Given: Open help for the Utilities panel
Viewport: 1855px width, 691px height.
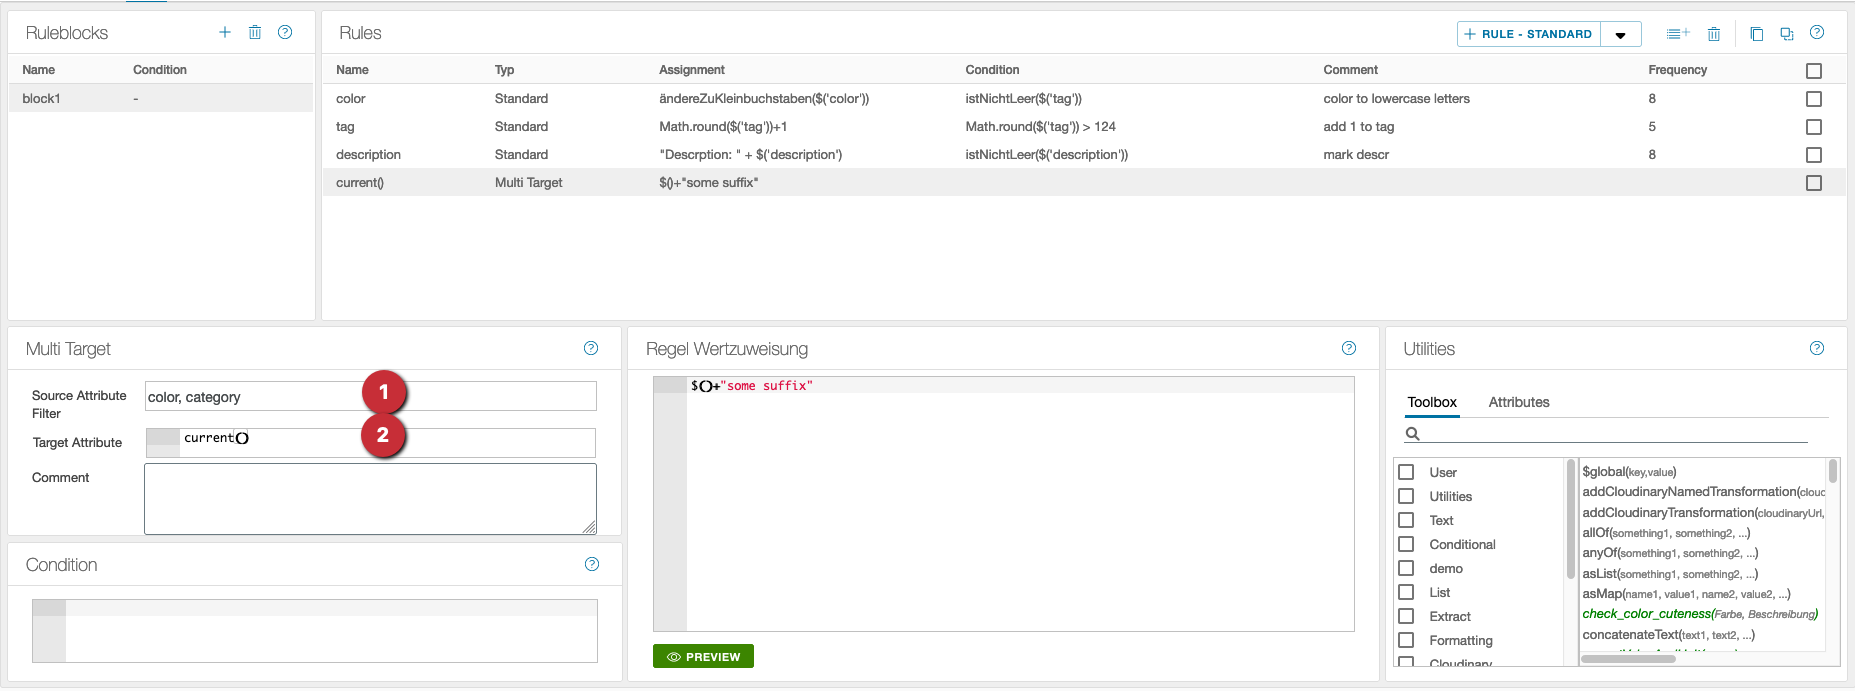Looking at the screenshot, I should point(1817,348).
